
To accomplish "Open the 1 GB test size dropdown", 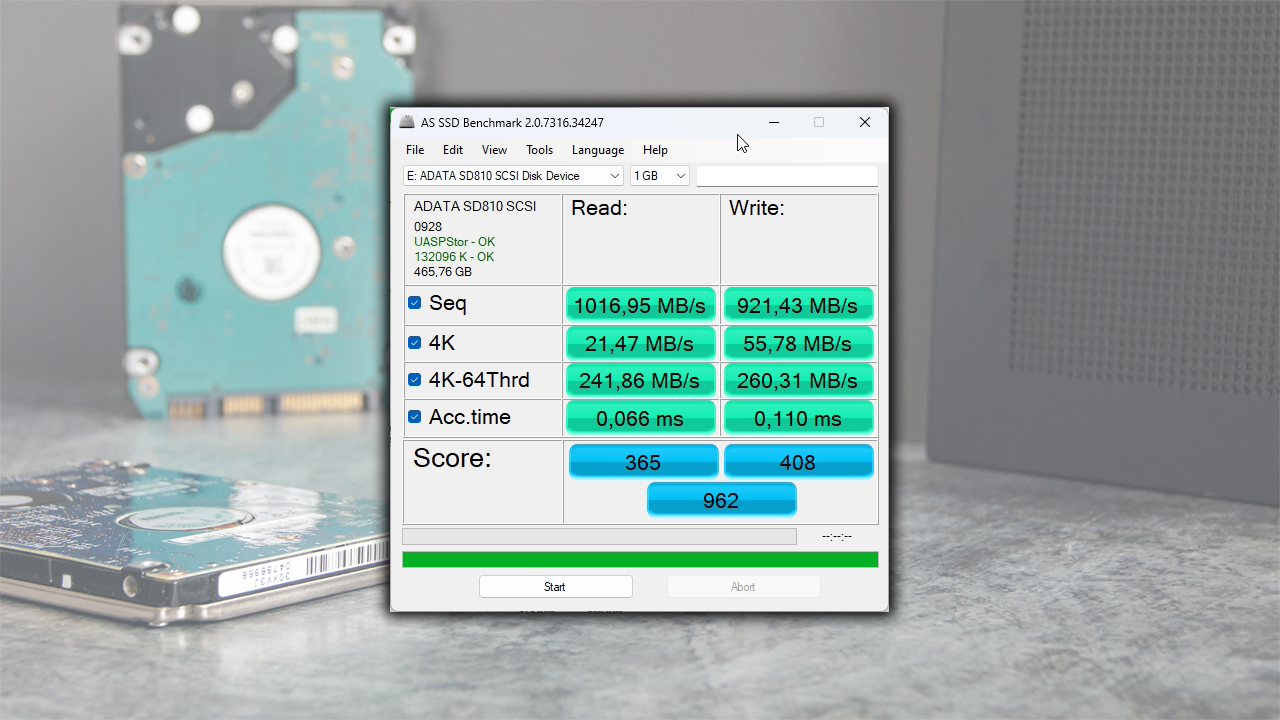I will (660, 176).
